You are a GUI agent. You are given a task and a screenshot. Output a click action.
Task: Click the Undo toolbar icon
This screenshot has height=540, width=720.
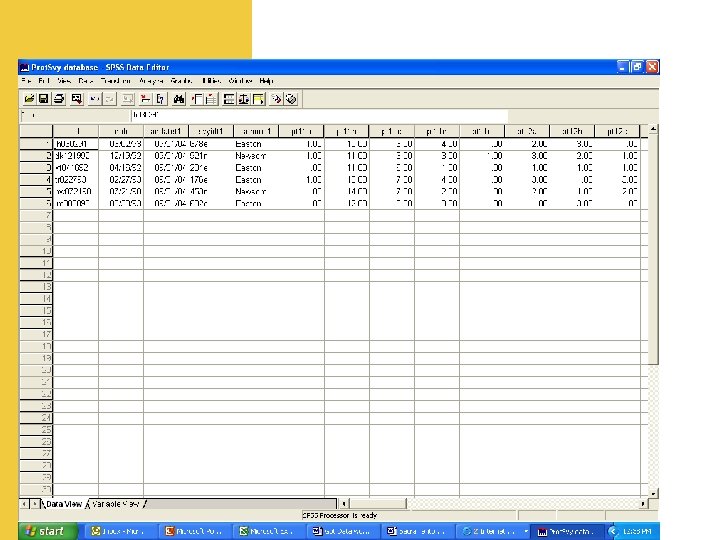[95, 99]
